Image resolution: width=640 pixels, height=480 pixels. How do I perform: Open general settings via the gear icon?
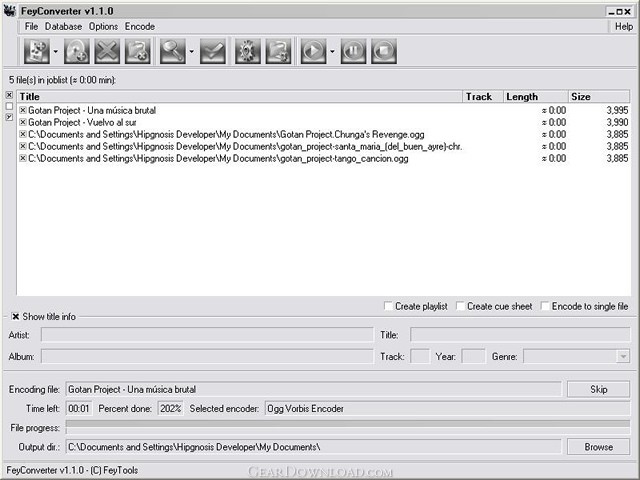tap(248, 51)
